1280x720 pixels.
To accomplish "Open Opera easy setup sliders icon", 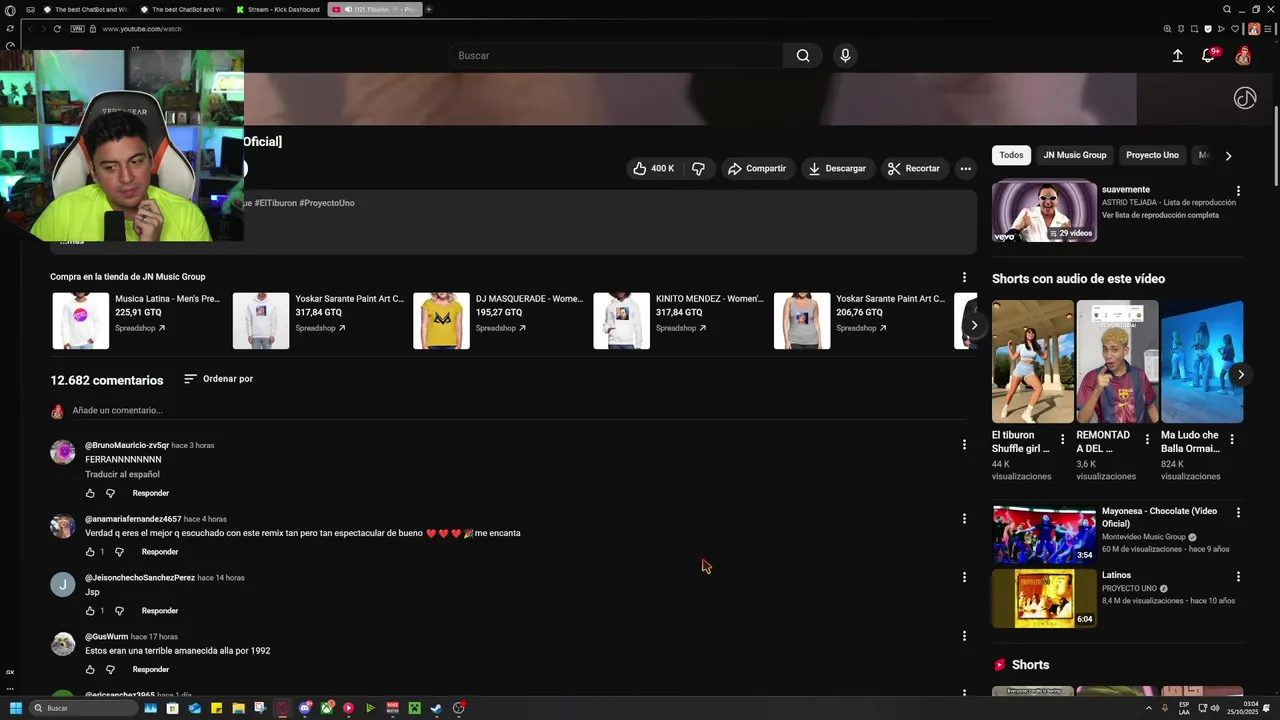I will 1270,29.
